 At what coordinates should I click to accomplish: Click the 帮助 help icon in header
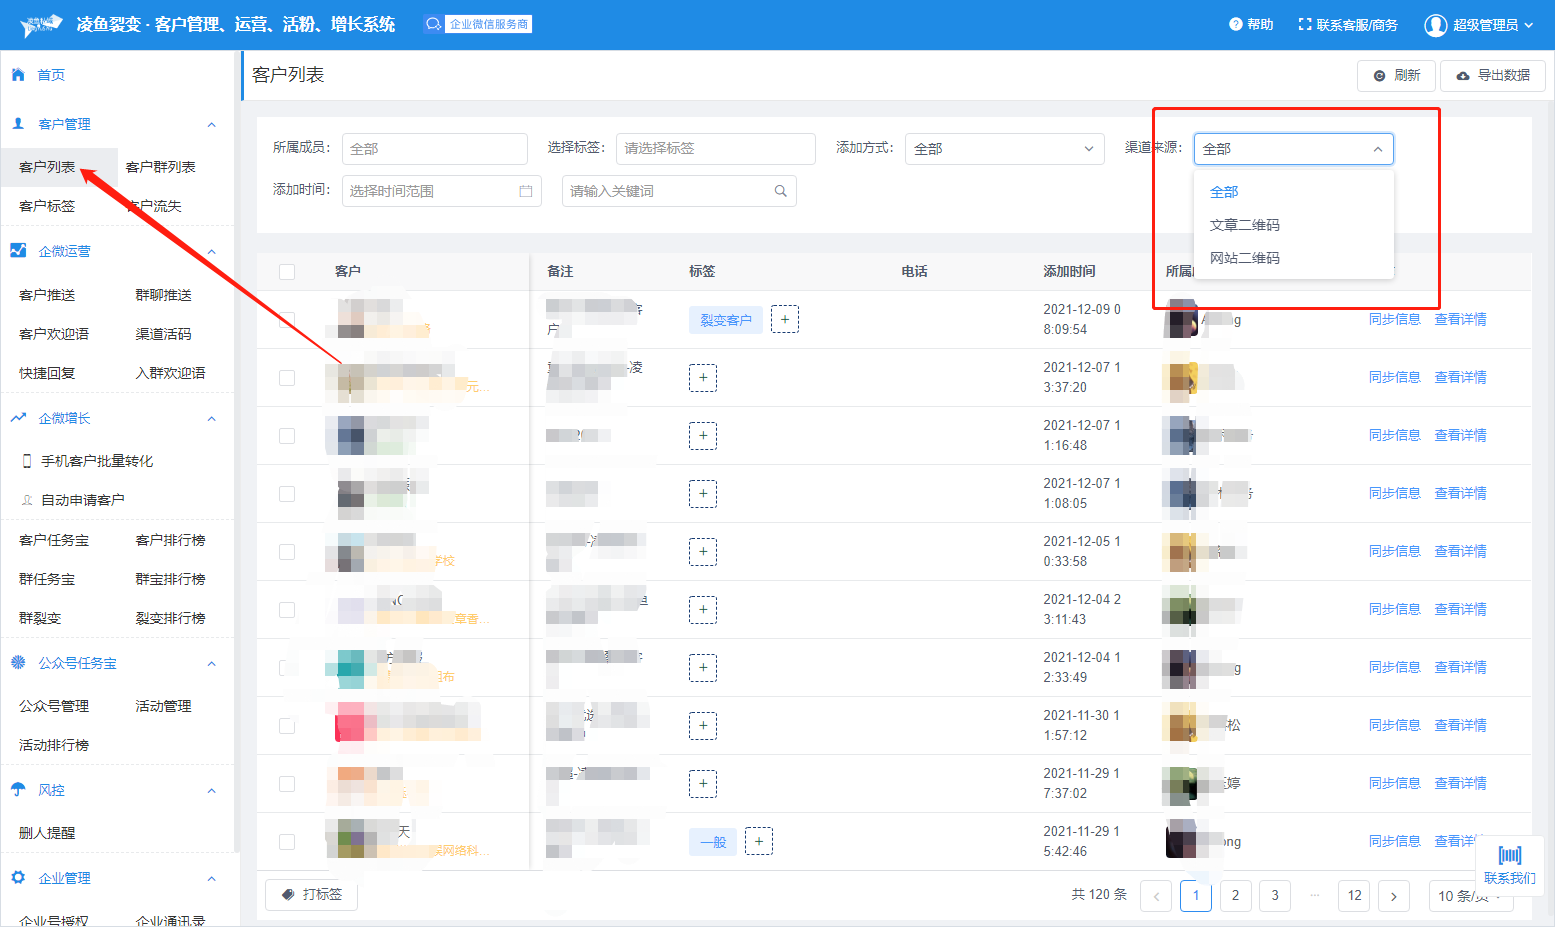(x=1236, y=24)
